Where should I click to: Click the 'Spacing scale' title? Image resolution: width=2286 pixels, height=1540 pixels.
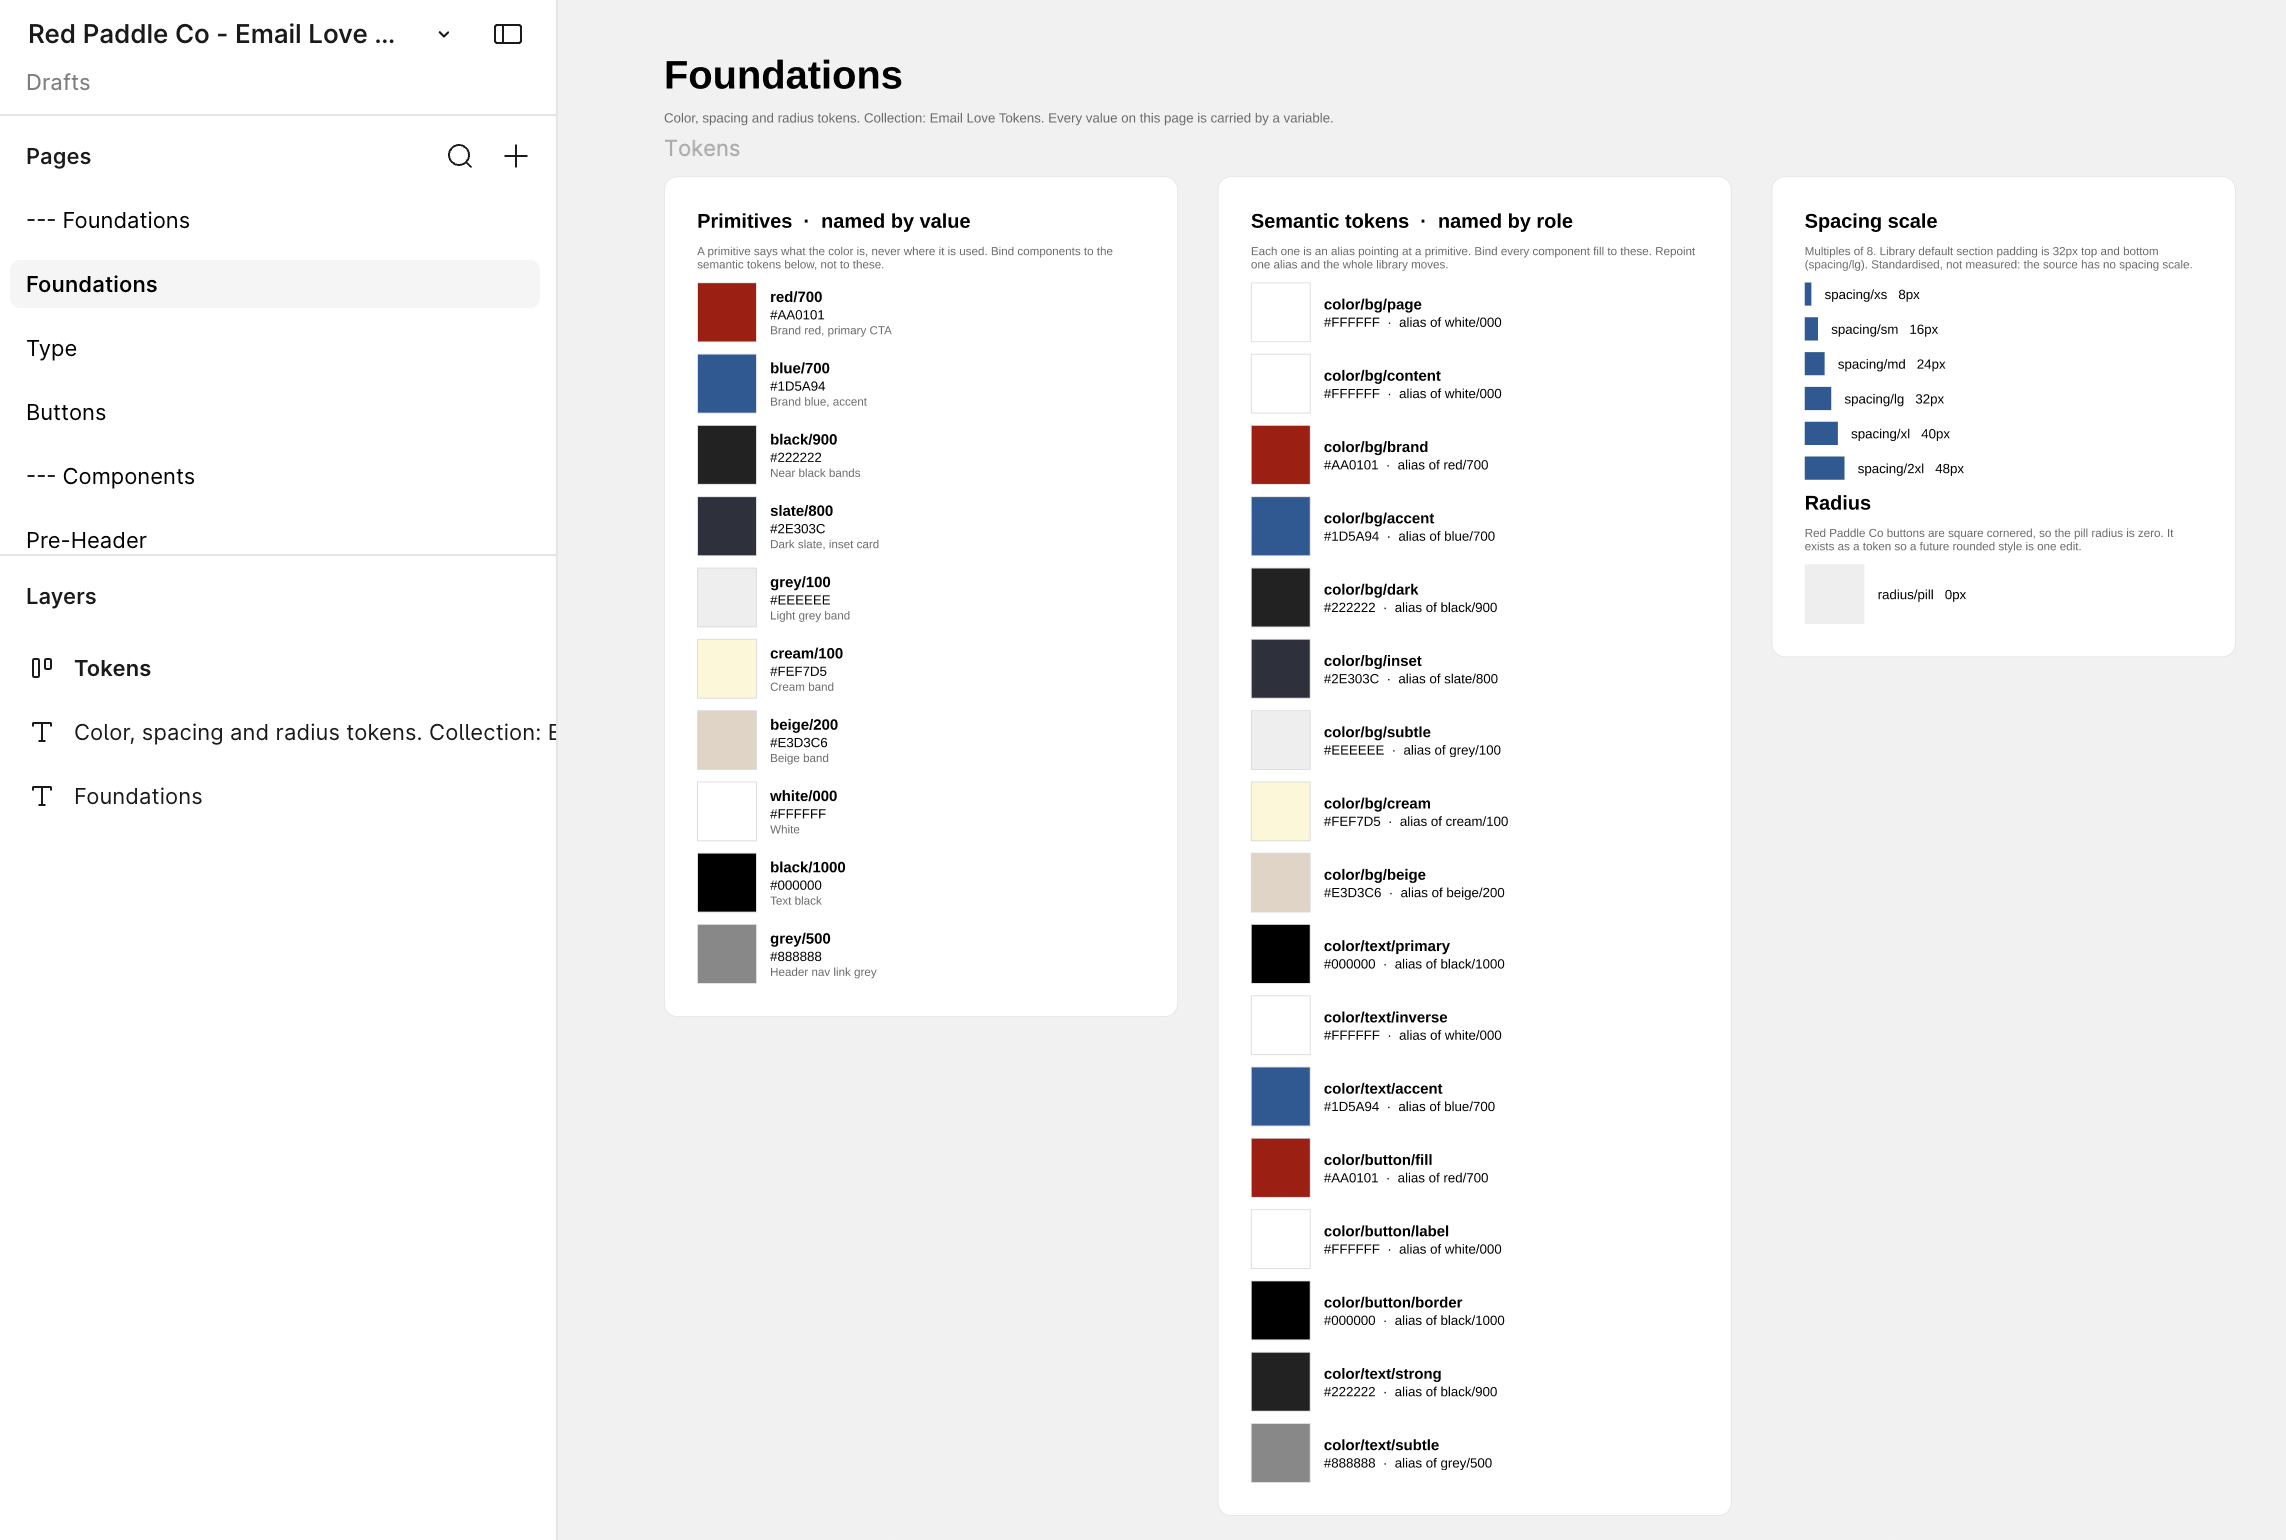(x=1871, y=221)
